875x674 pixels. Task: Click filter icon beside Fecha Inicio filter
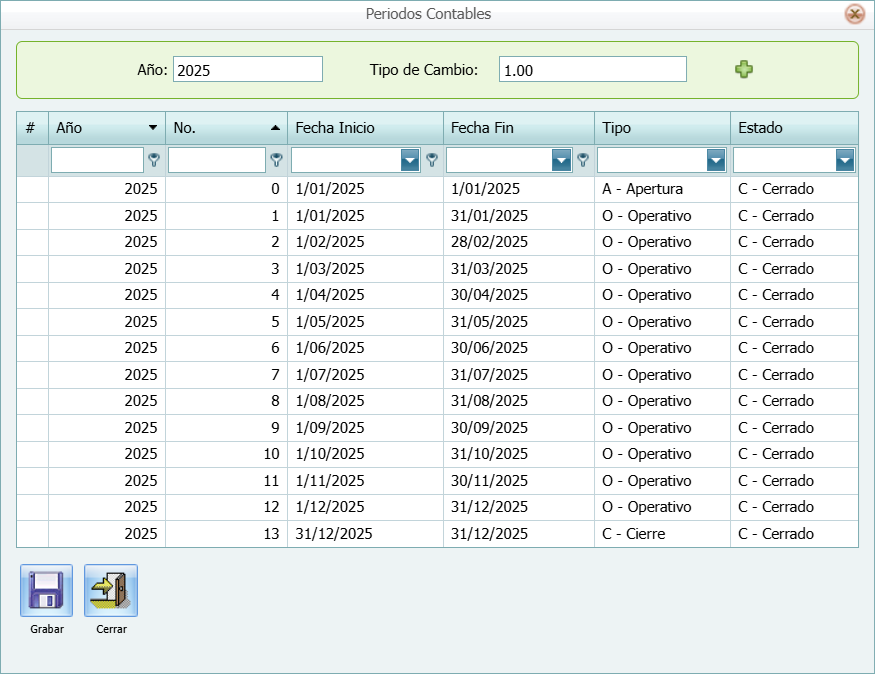[x=431, y=160]
